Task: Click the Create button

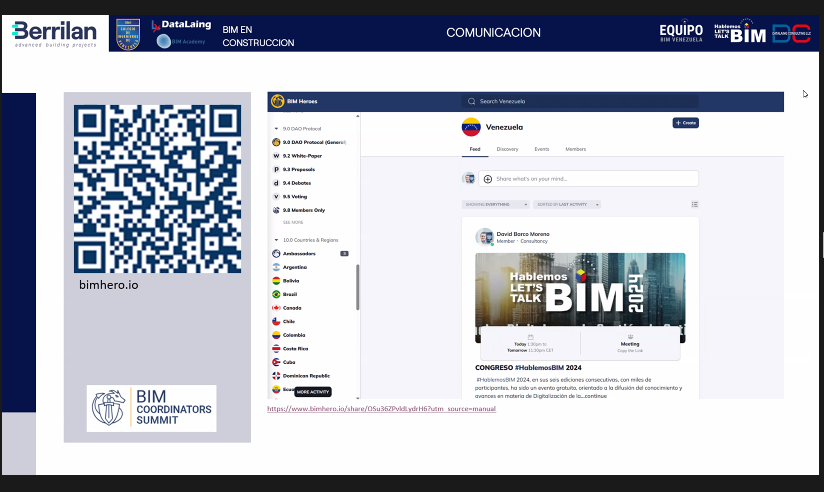Action: (685, 122)
